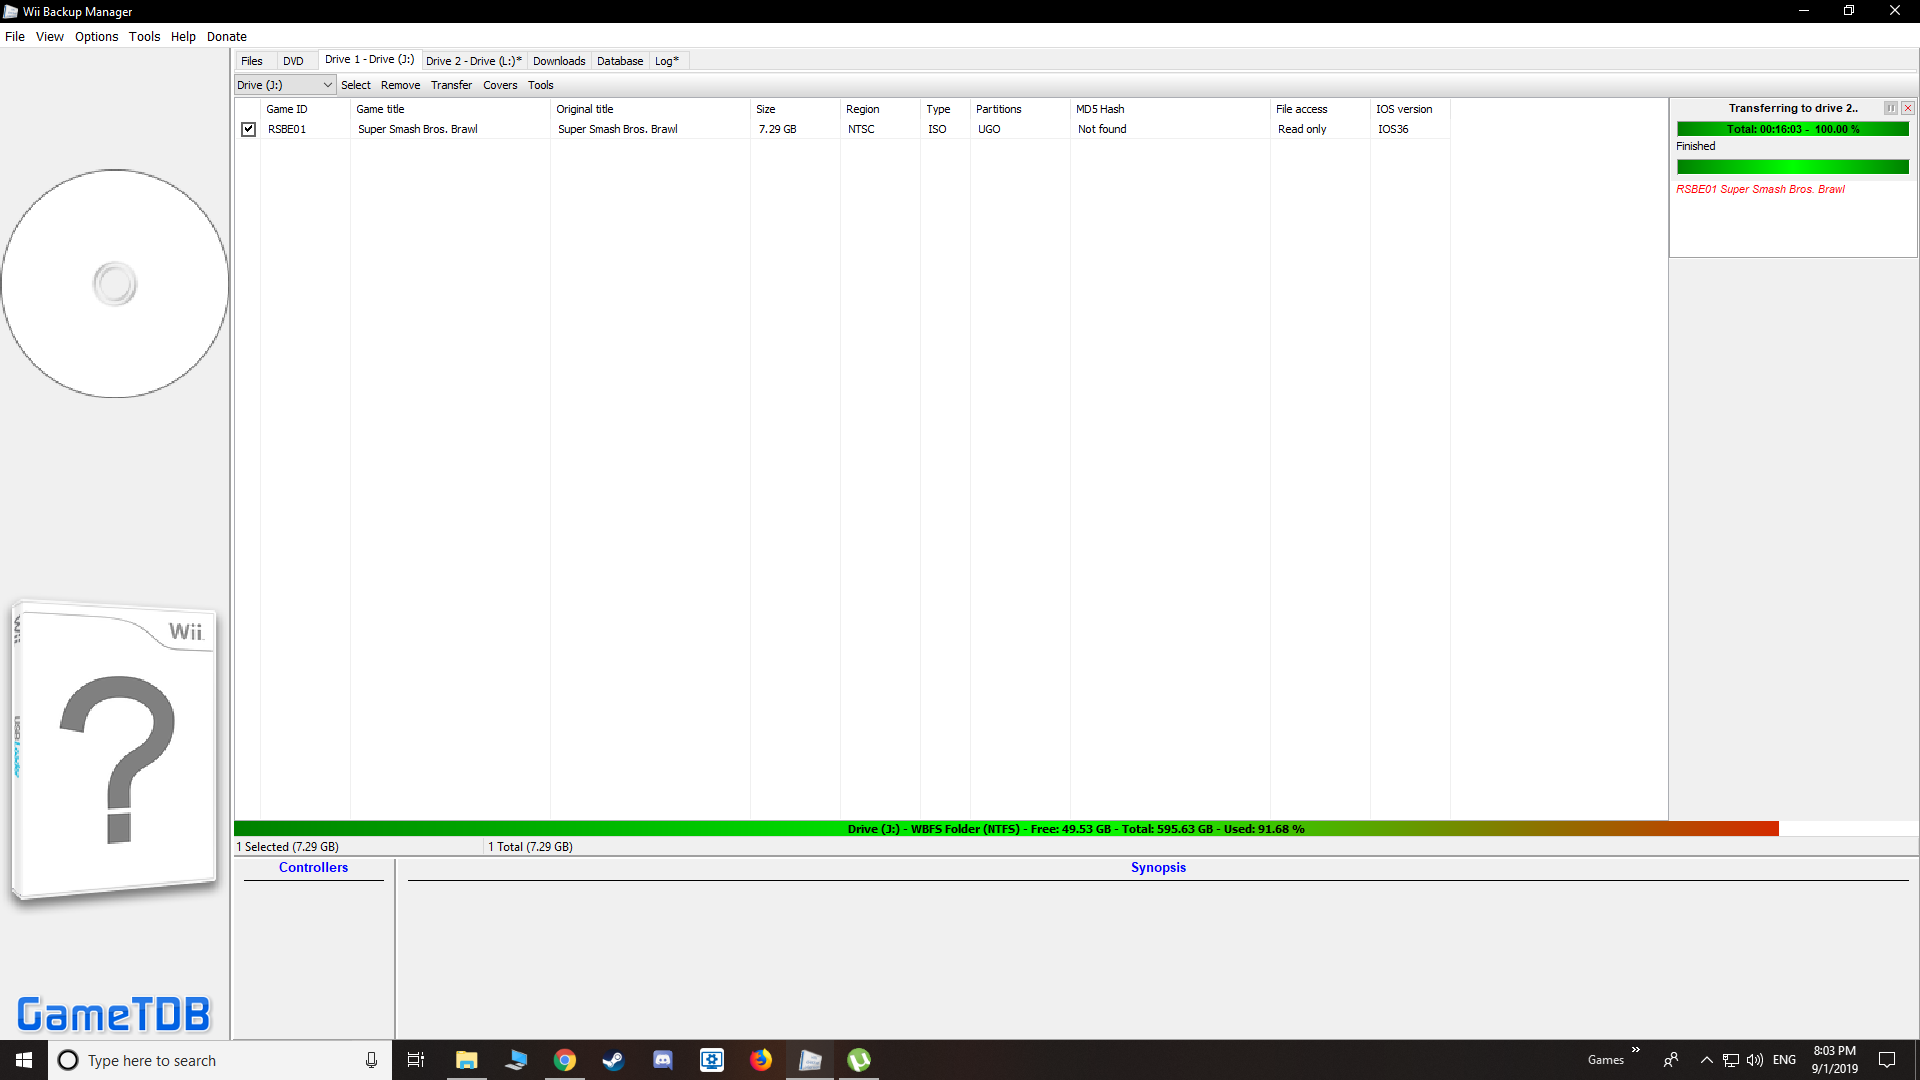The width and height of the screenshot is (1920, 1080).
Task: Open the Options menu
Action: (97, 37)
